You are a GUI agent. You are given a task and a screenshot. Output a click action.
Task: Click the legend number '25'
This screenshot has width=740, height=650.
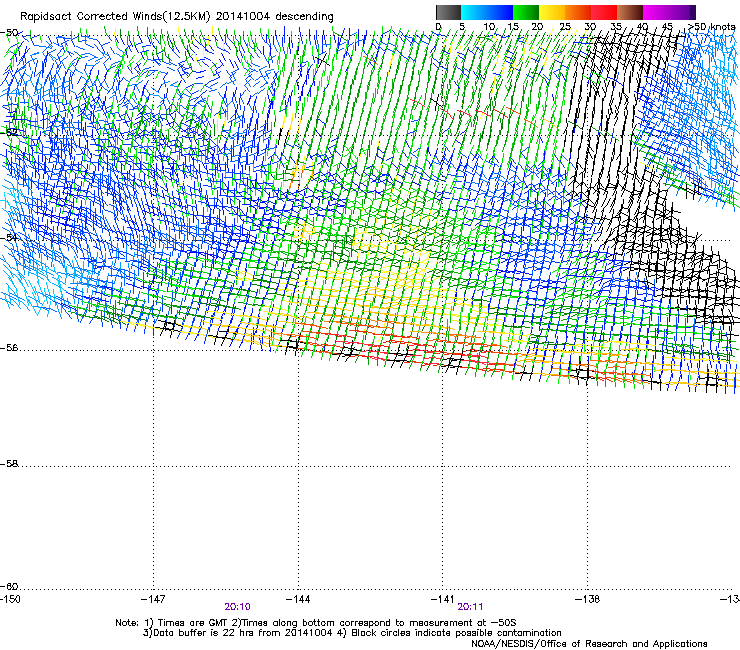pos(565,27)
